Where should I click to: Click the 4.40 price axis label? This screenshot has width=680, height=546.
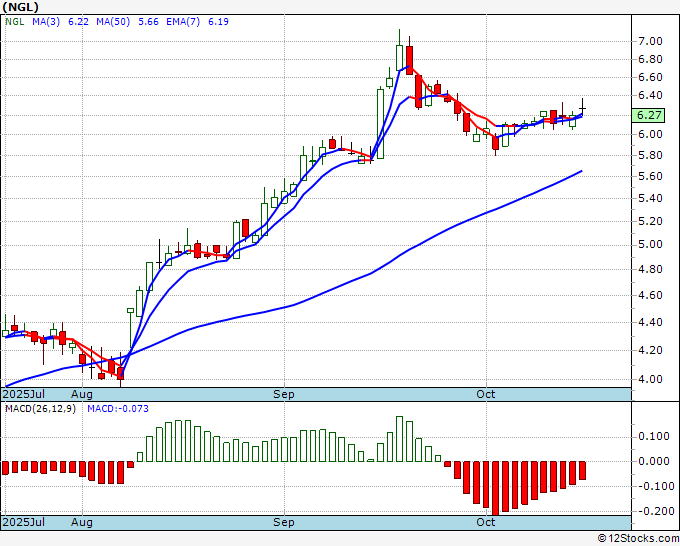point(650,322)
